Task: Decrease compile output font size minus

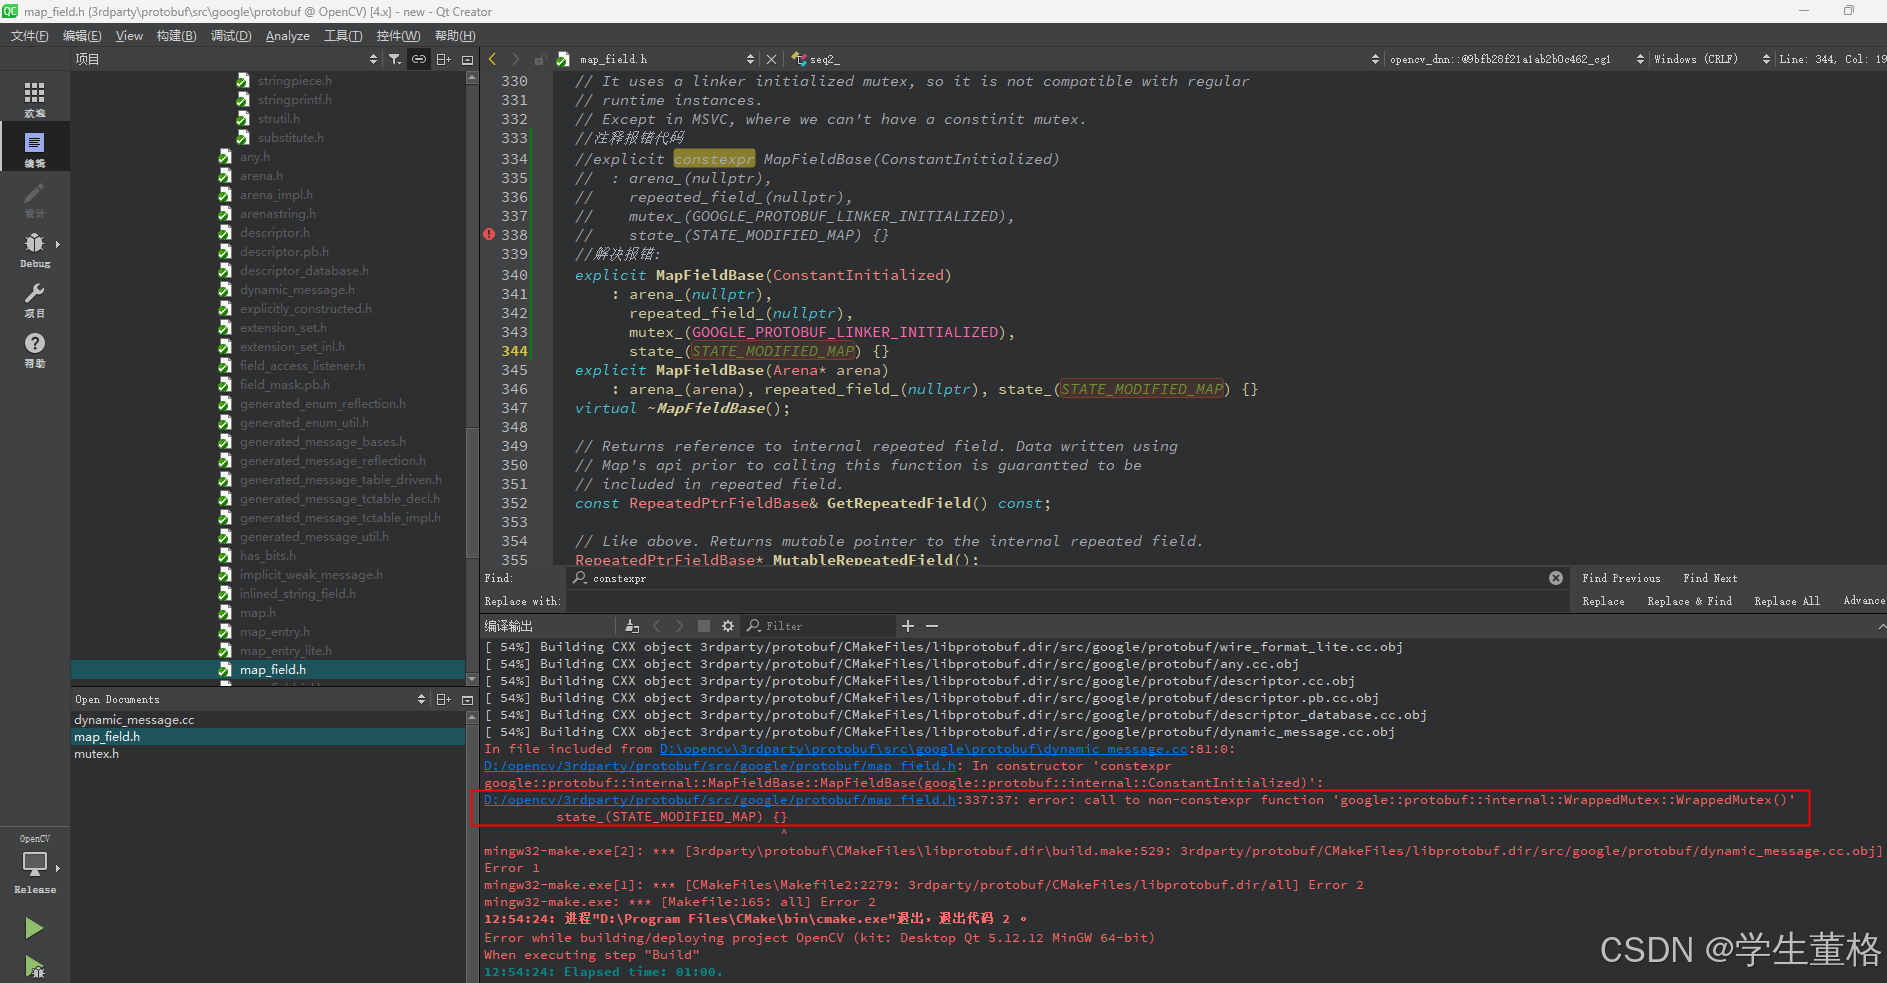Action: (932, 626)
